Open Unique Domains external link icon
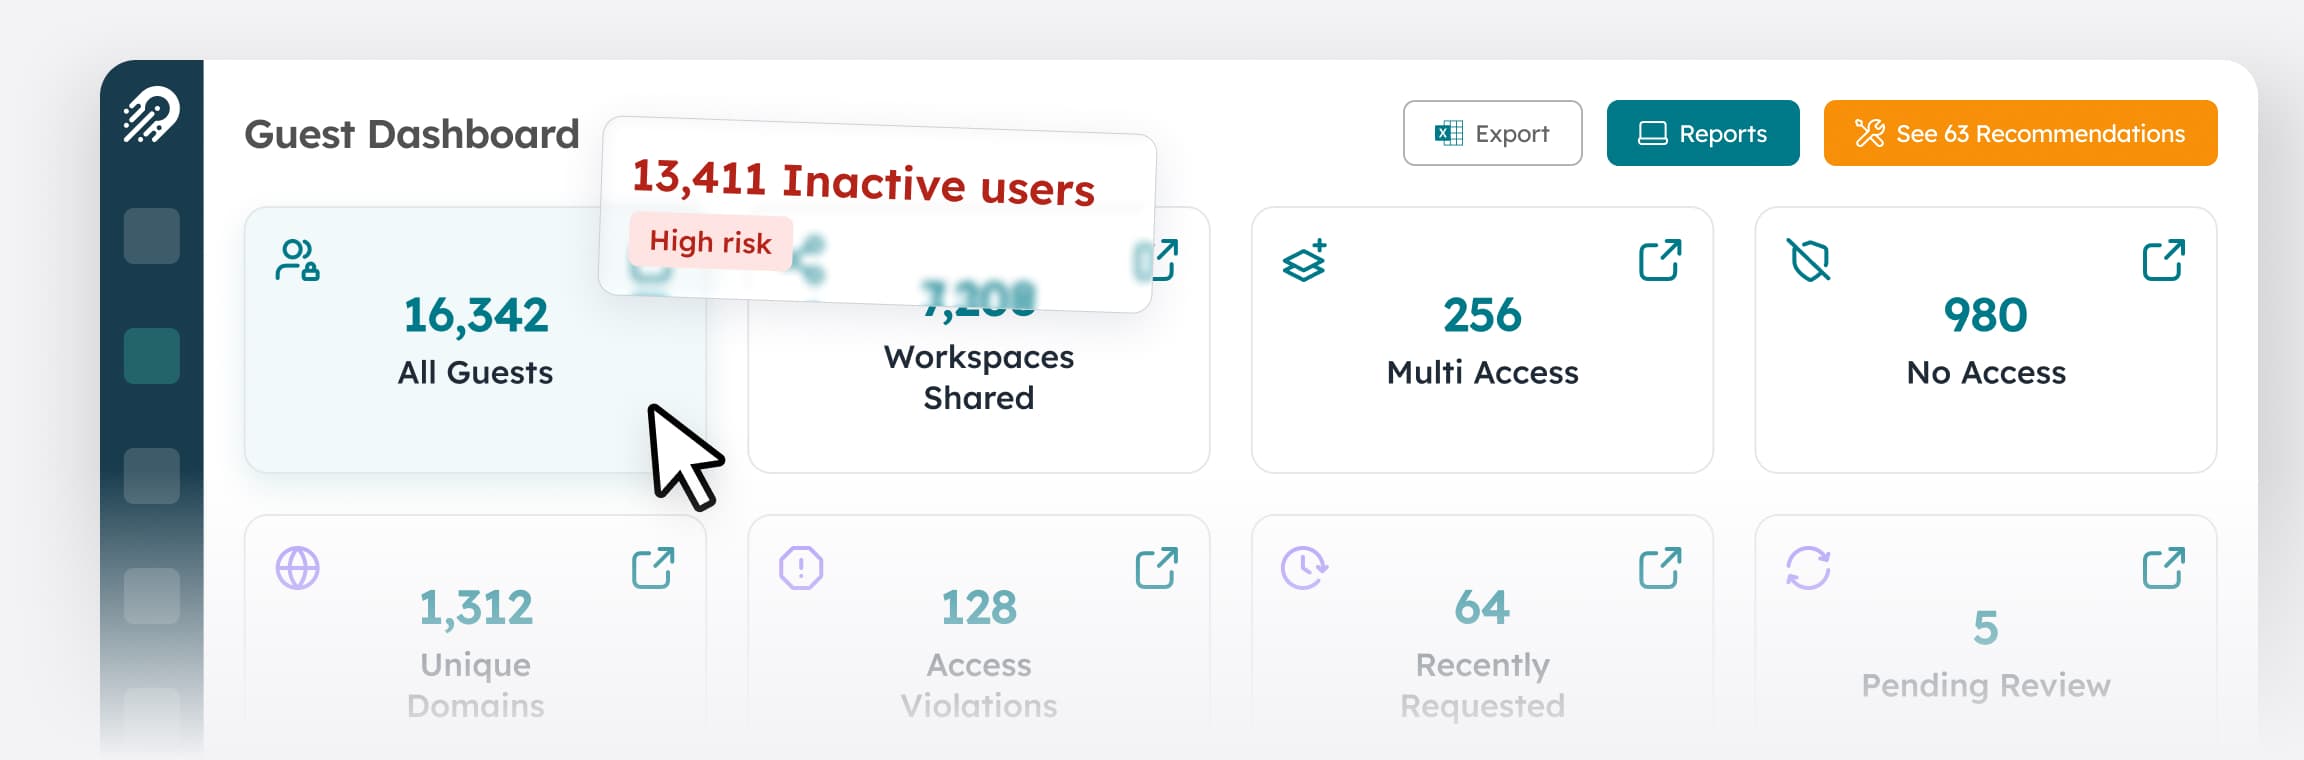Screen dimensions: 2304x760 [x=653, y=568]
